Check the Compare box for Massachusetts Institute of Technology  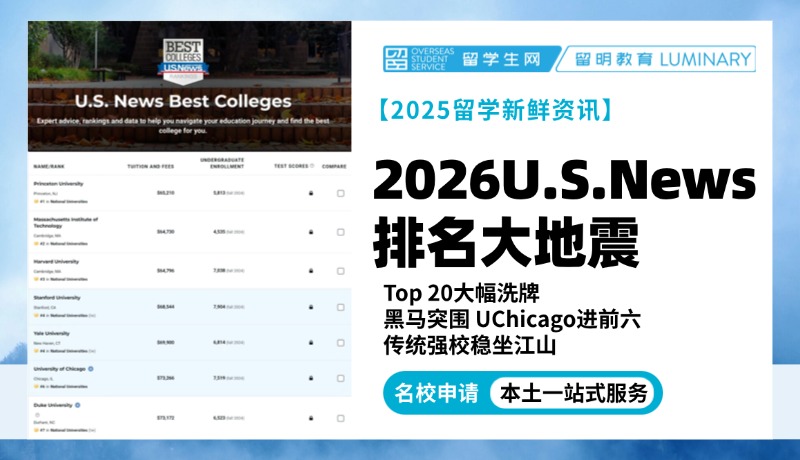341,232
